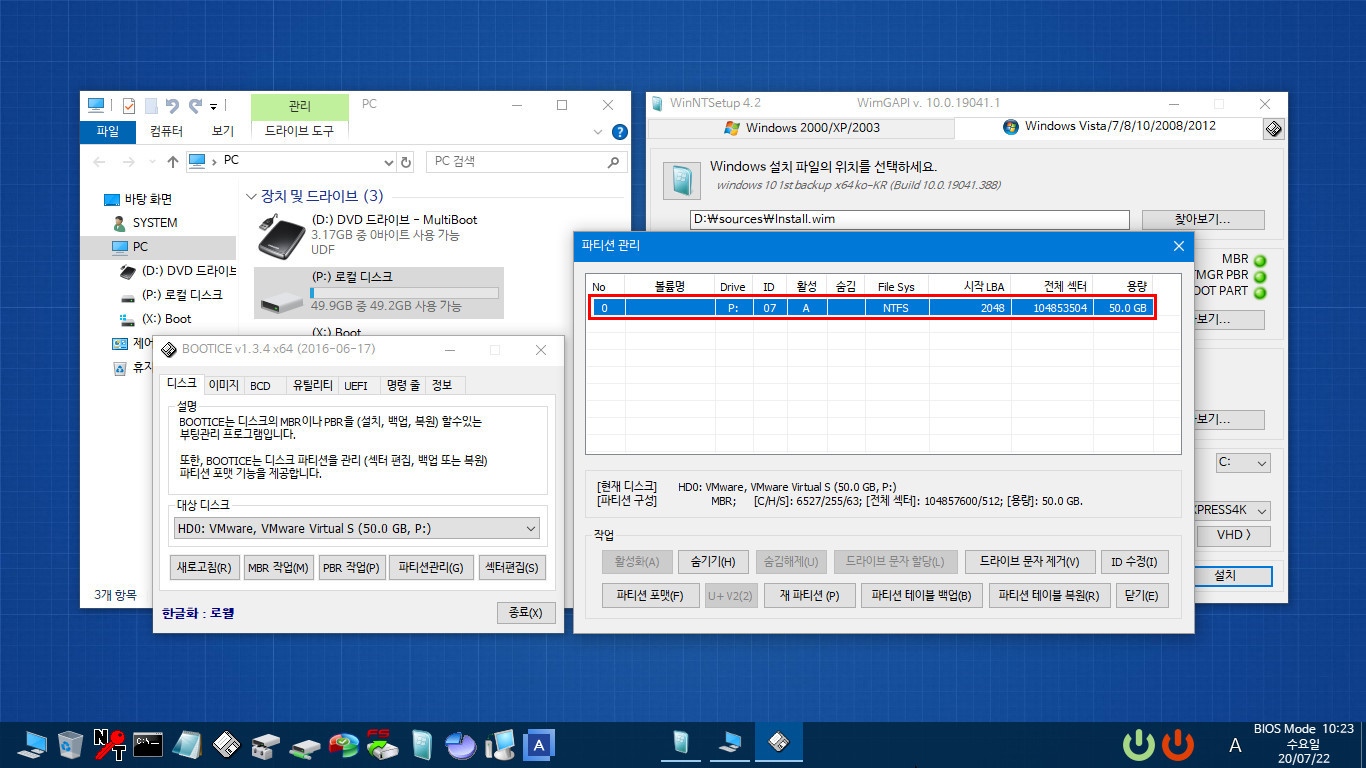Switch to the 유틸리티 tab in BOOTICE
The width and height of the screenshot is (1366, 768).
312,385
